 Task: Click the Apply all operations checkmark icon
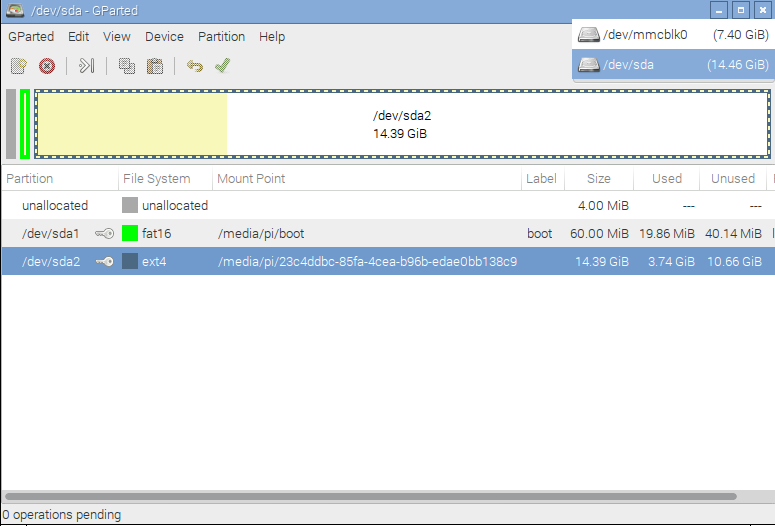pos(222,66)
